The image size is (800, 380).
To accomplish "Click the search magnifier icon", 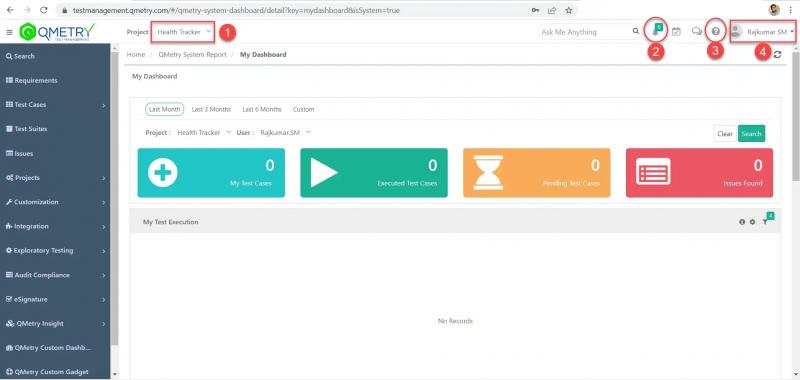I will point(636,31).
